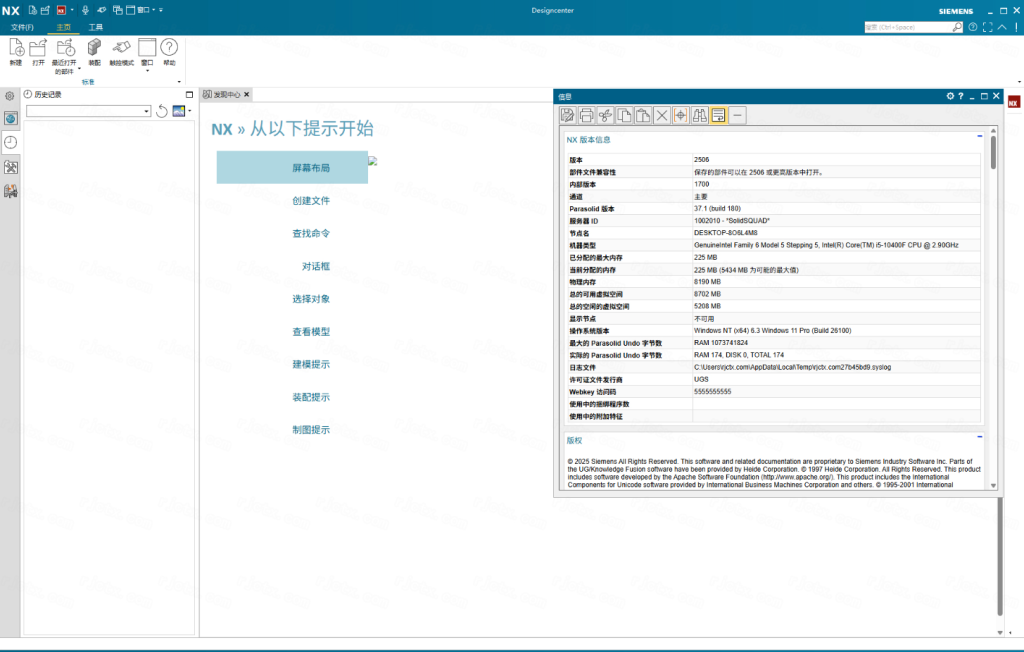Switch to the 工具 ribbon tab
This screenshot has height=652, width=1024.
point(95,27)
